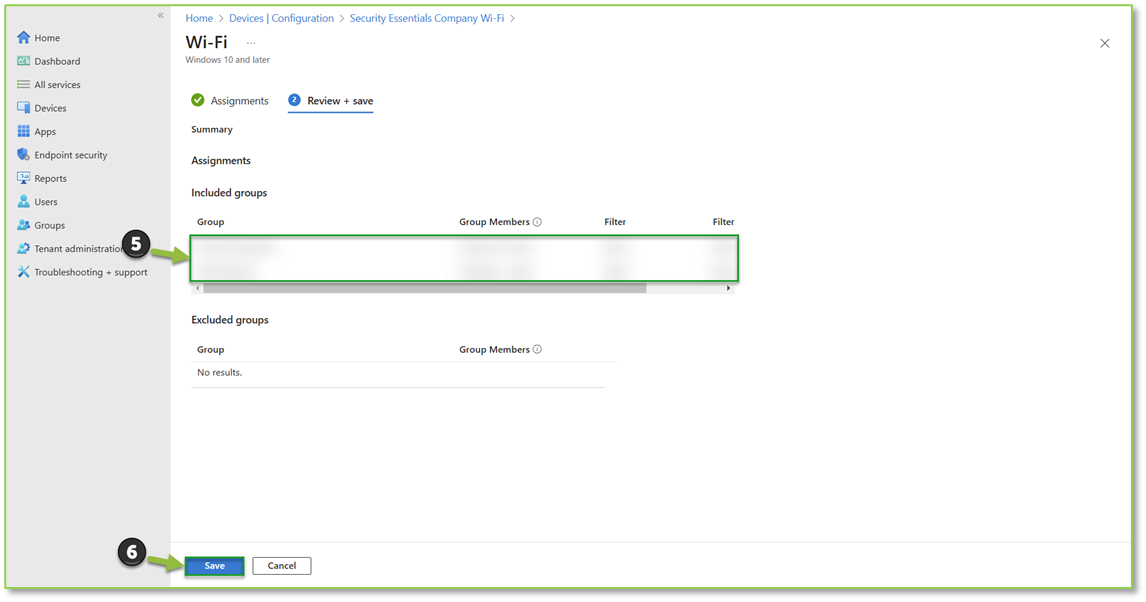The image size is (1146, 602).
Task: Close the Wi-Fi pane with X
Action: point(1104,43)
